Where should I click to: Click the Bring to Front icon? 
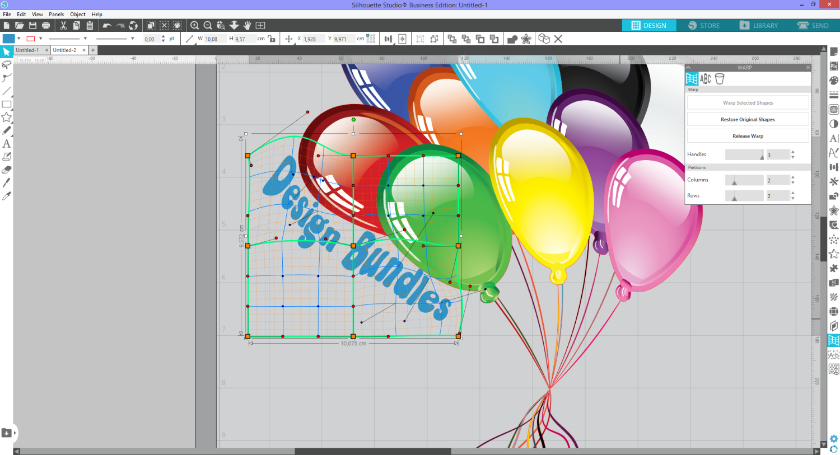tap(452, 39)
